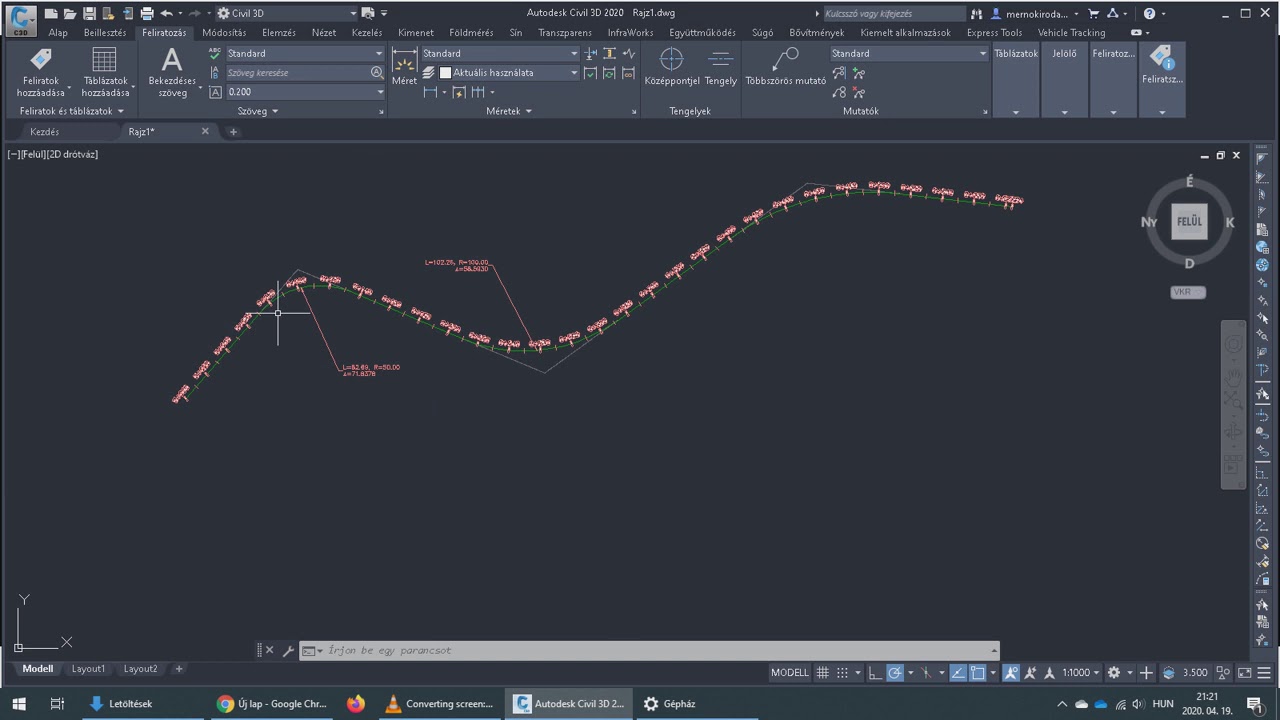Screen dimensions: 1280x720
Task: Expand the Méretek panel title arrow
Action: (528, 111)
